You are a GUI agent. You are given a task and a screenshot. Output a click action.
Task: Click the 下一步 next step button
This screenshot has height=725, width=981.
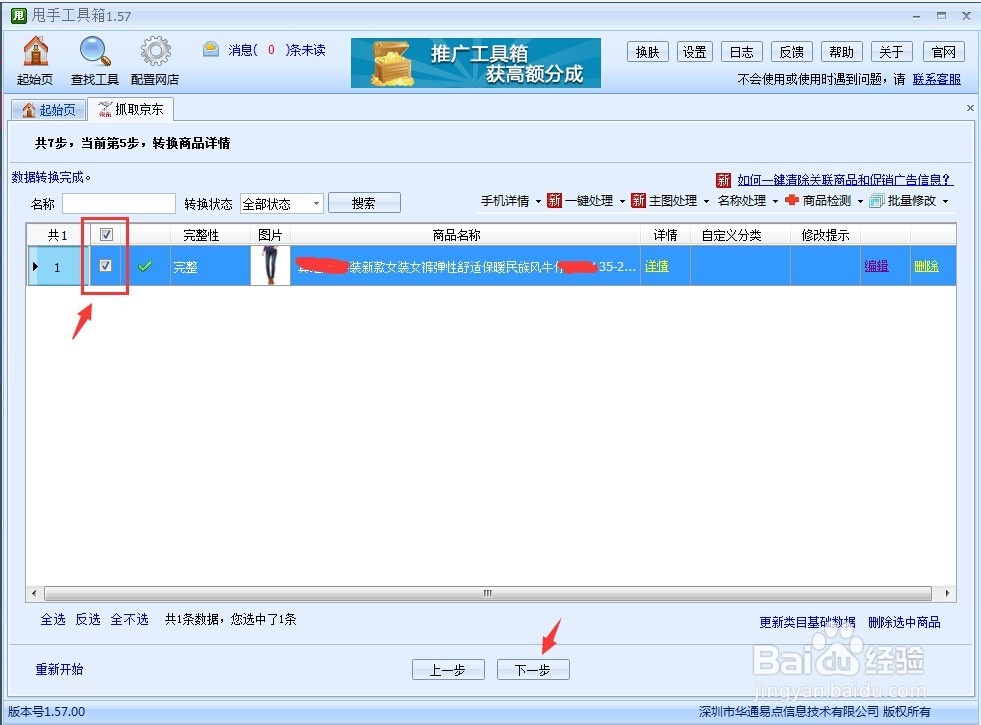point(533,669)
